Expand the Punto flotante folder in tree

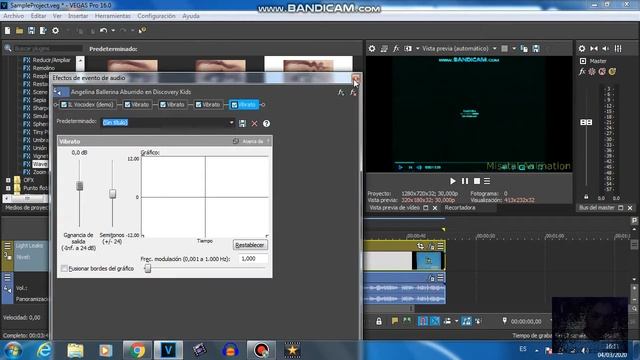tap(8, 188)
